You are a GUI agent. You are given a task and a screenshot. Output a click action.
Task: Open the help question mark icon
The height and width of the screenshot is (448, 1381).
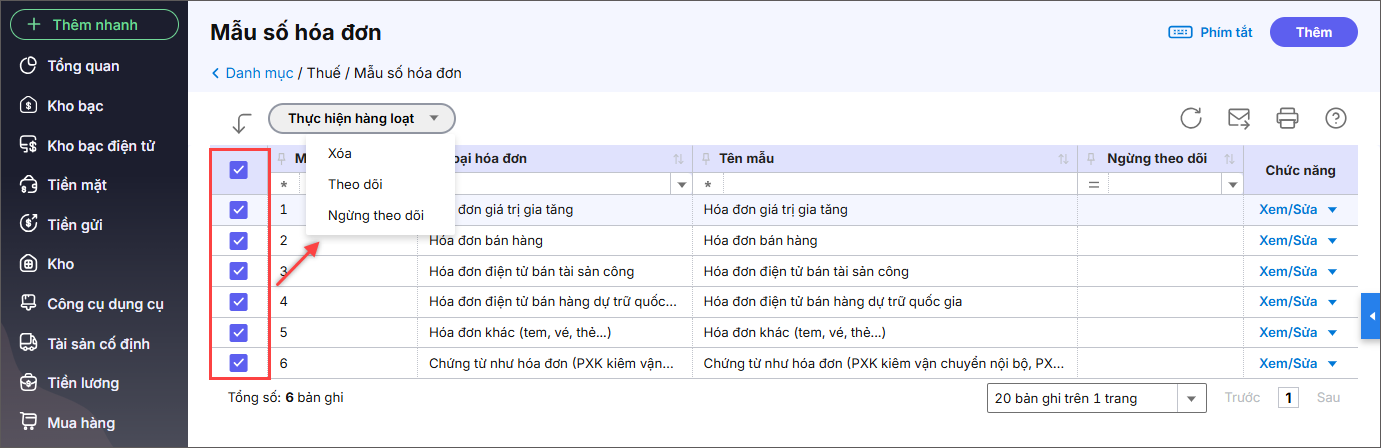(1335, 118)
